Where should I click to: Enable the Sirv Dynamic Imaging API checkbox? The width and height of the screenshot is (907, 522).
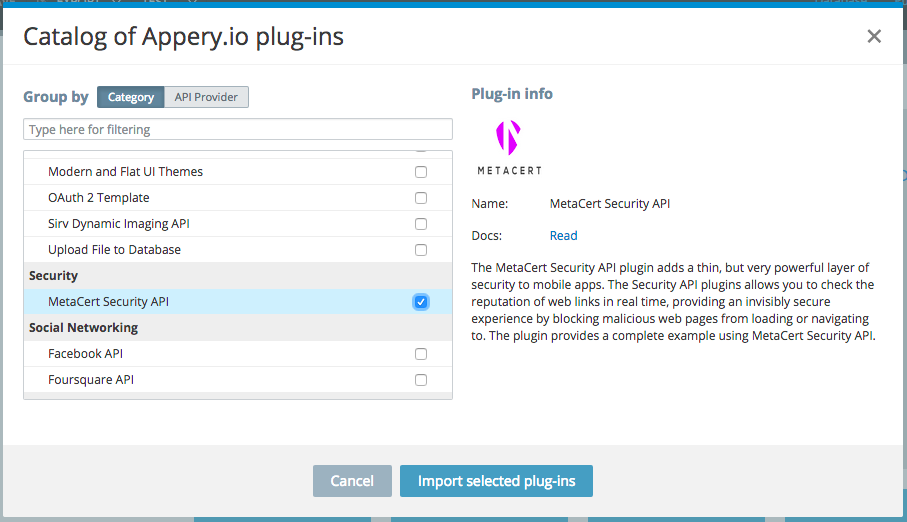click(421, 224)
